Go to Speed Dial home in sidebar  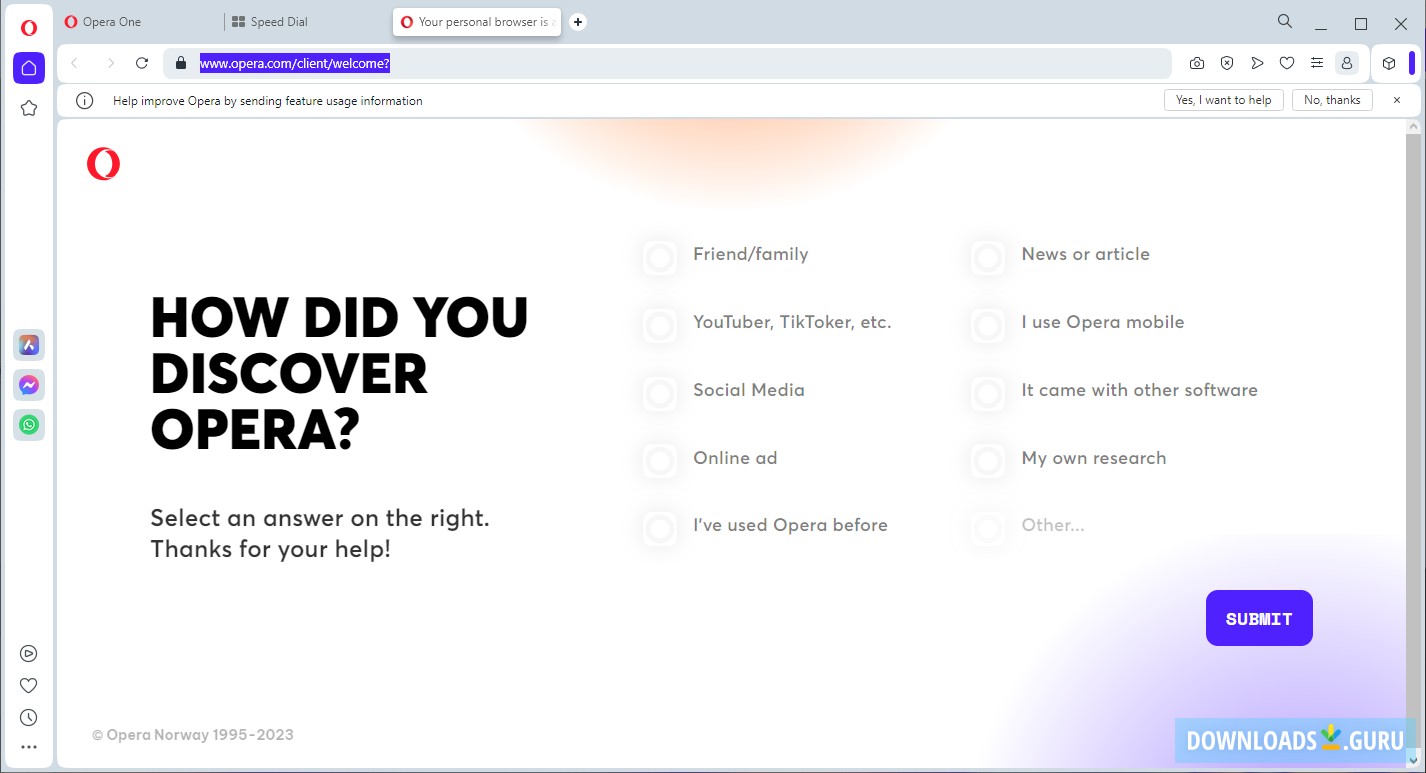pyautogui.click(x=29, y=68)
